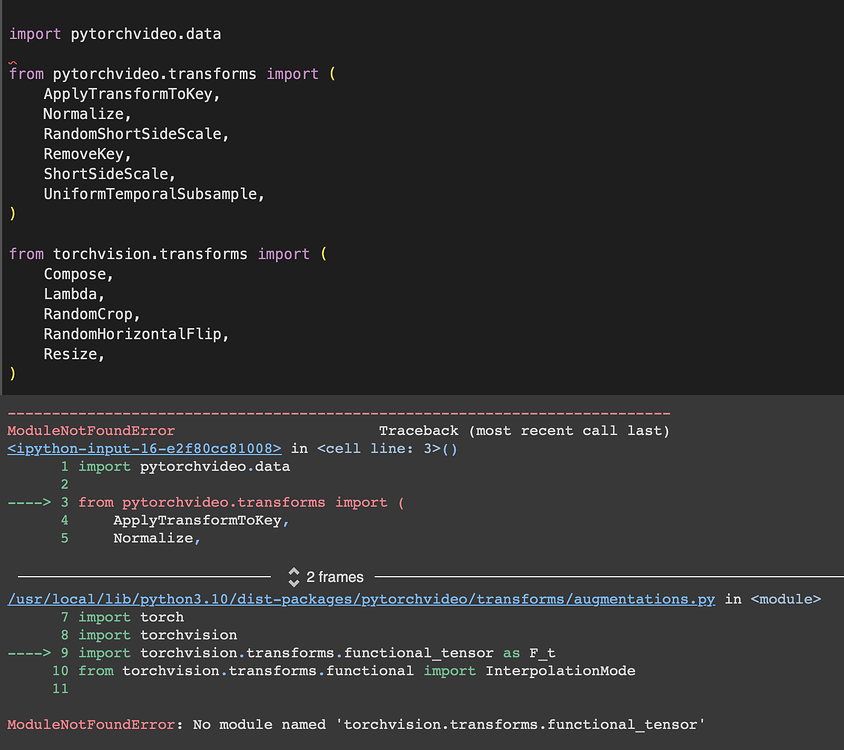The height and width of the screenshot is (750, 844).
Task: Open the augmentations.py file path link
Action: (x=361, y=599)
